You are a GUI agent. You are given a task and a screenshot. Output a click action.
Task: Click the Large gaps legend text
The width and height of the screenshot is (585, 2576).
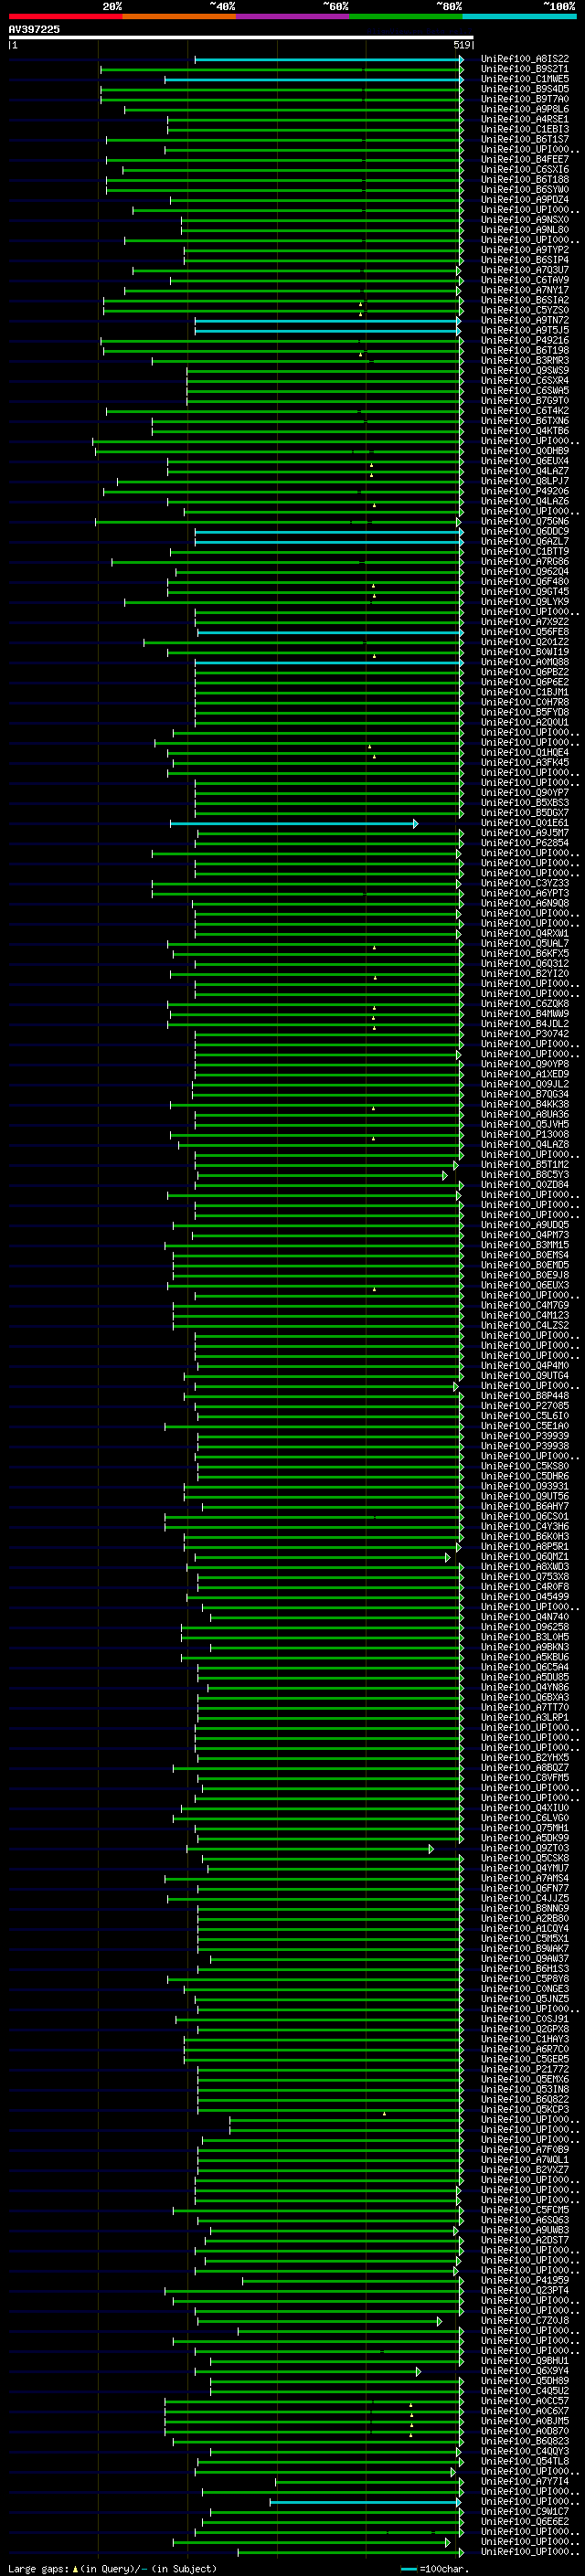tap(112, 2569)
